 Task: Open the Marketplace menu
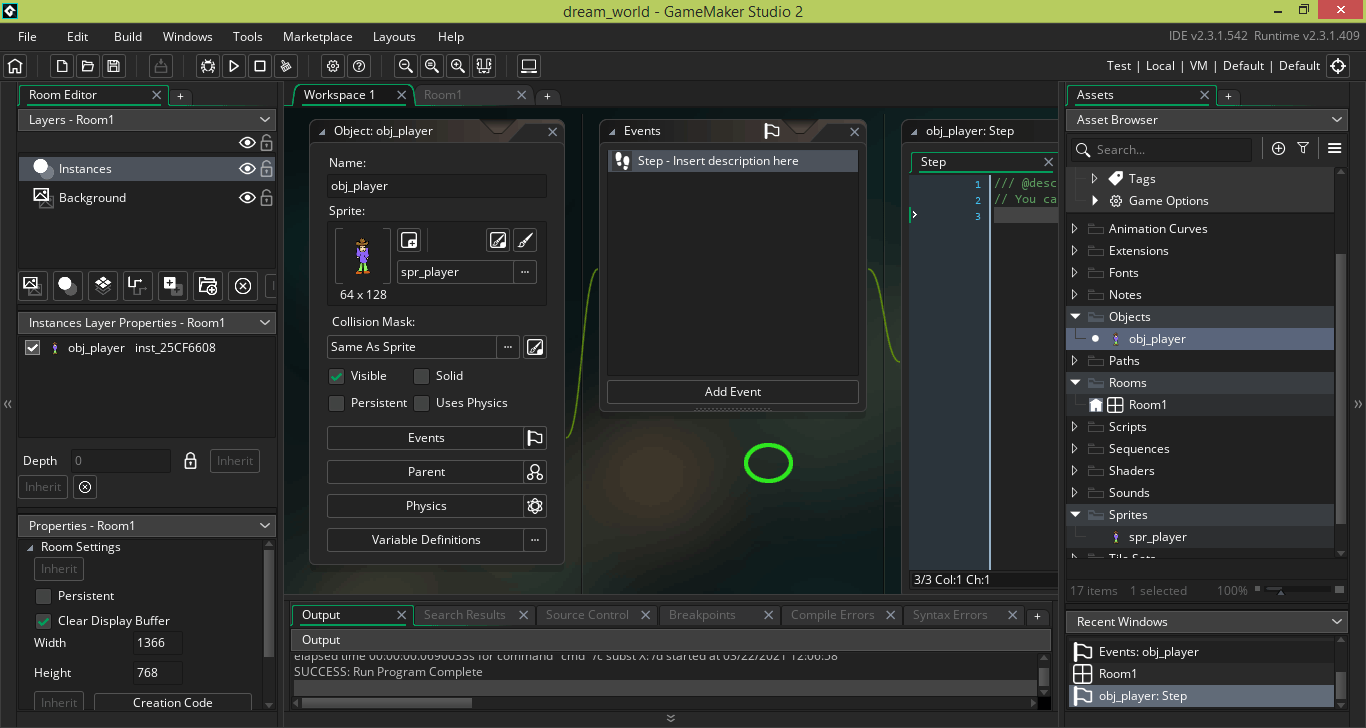point(318,37)
